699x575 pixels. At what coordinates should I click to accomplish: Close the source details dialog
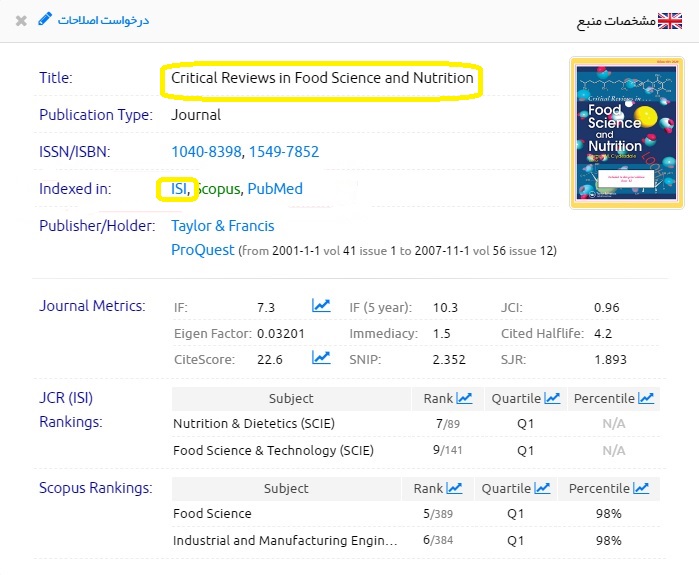point(21,20)
